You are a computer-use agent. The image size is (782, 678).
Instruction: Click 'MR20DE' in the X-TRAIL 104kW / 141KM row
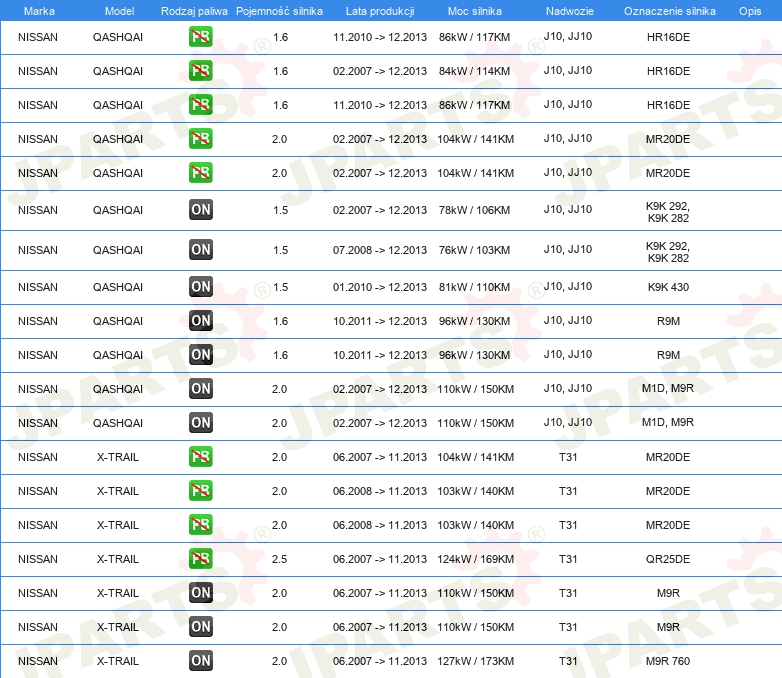668,457
